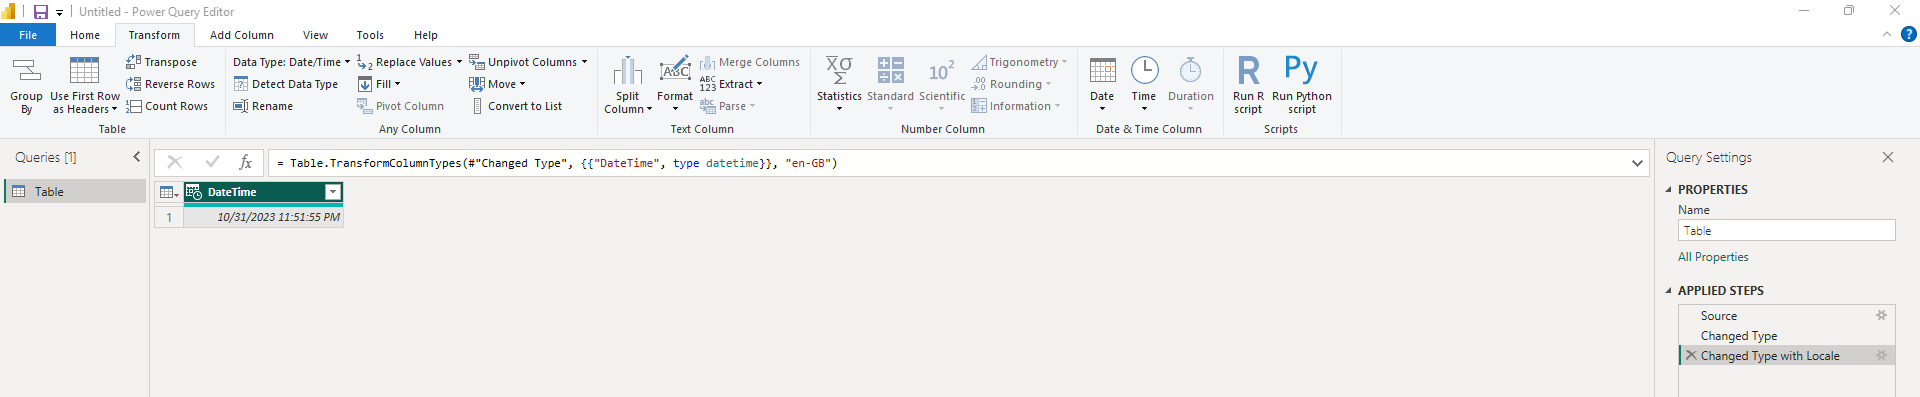
Task: Collapse the PROPERTIES section
Action: click(1669, 189)
